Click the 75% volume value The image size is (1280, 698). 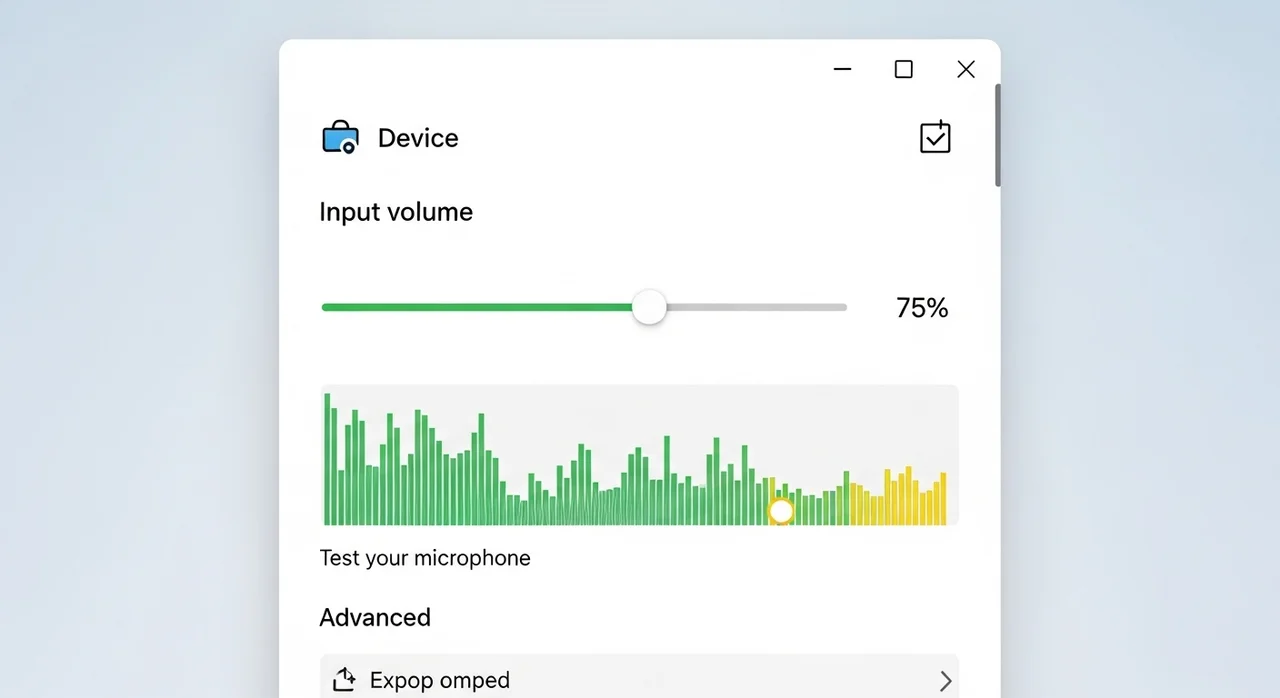[x=921, y=308]
